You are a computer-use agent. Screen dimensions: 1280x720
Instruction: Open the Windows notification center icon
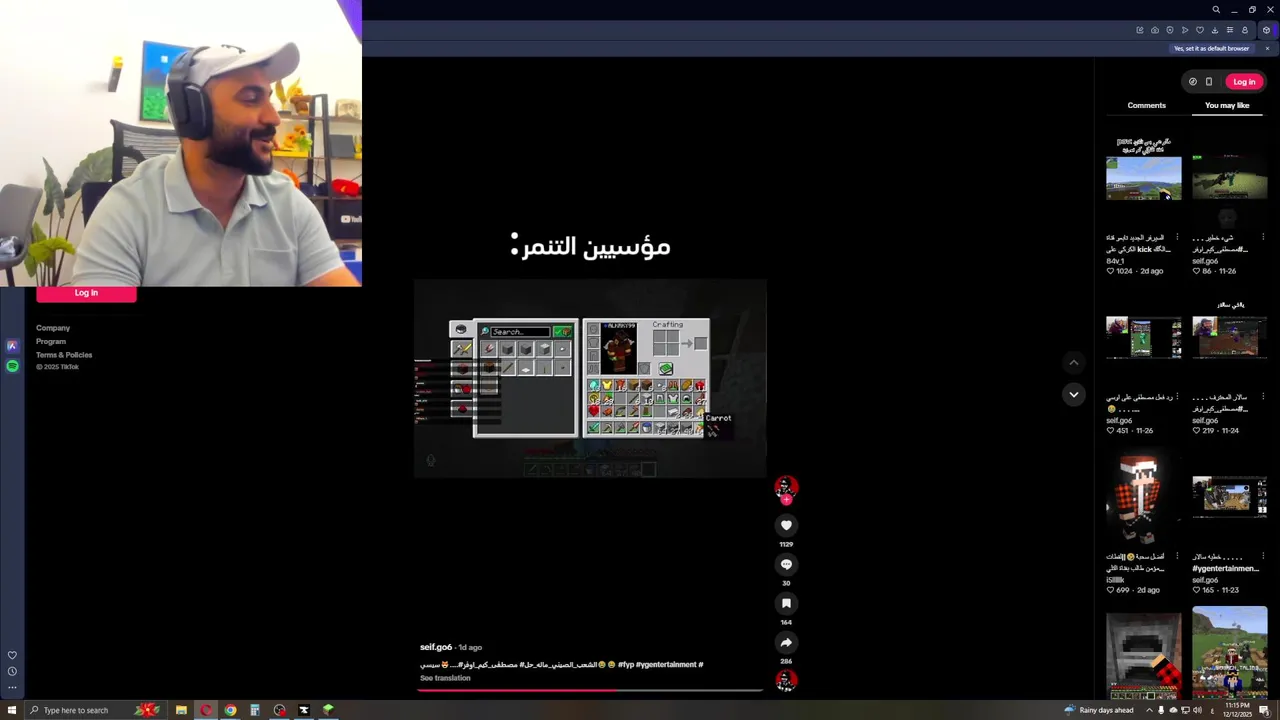click(x=1264, y=710)
